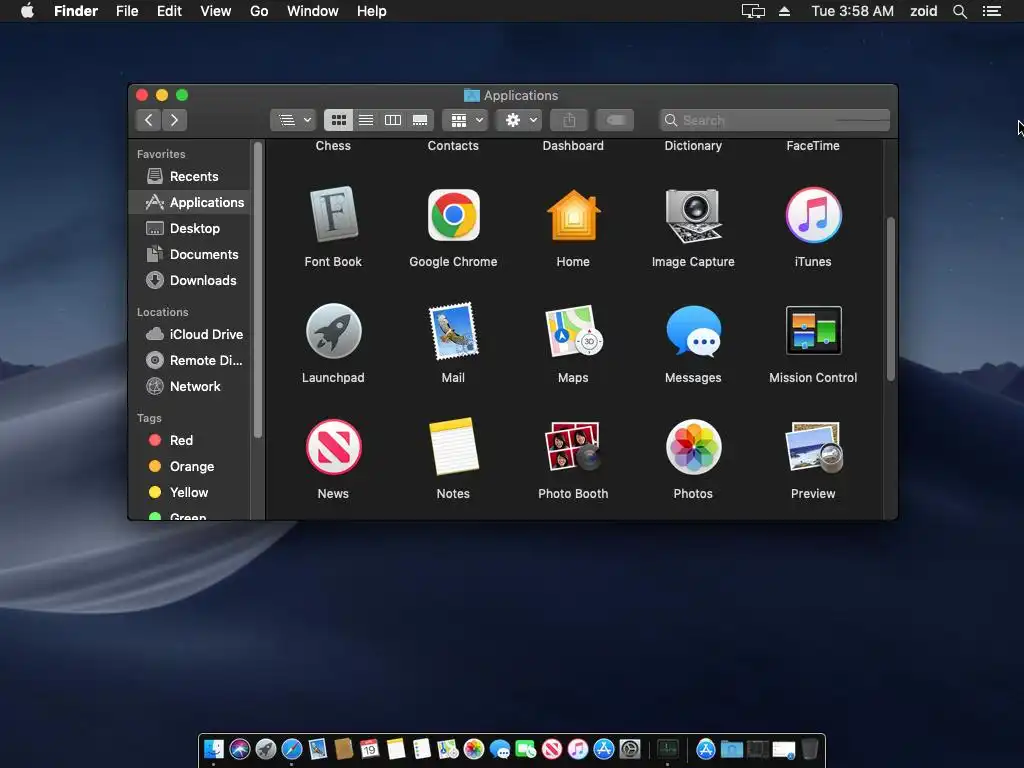This screenshot has height=768, width=1024.
Task: Go to Documents in the sidebar
Action: click(x=189, y=255)
